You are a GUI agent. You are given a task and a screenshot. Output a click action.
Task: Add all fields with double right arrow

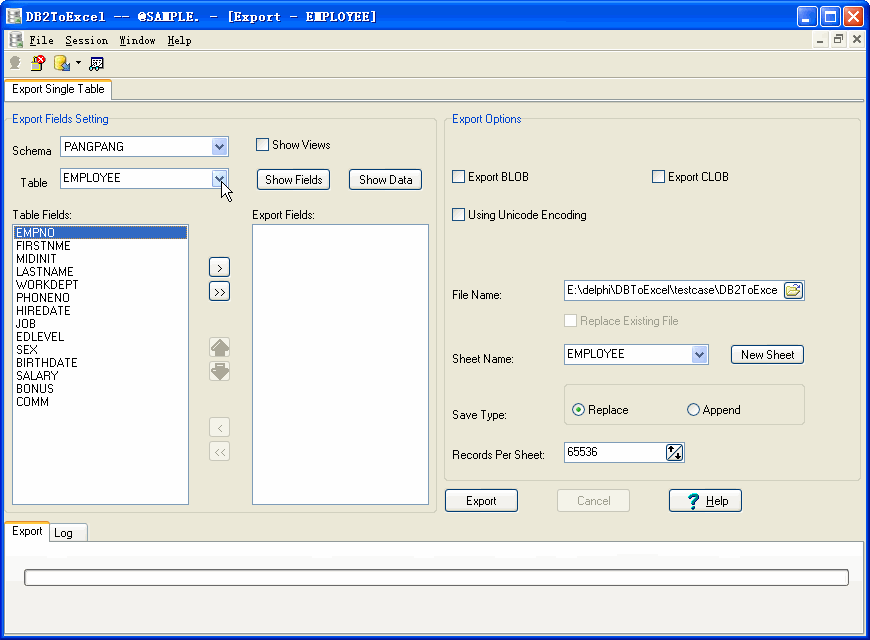click(220, 291)
